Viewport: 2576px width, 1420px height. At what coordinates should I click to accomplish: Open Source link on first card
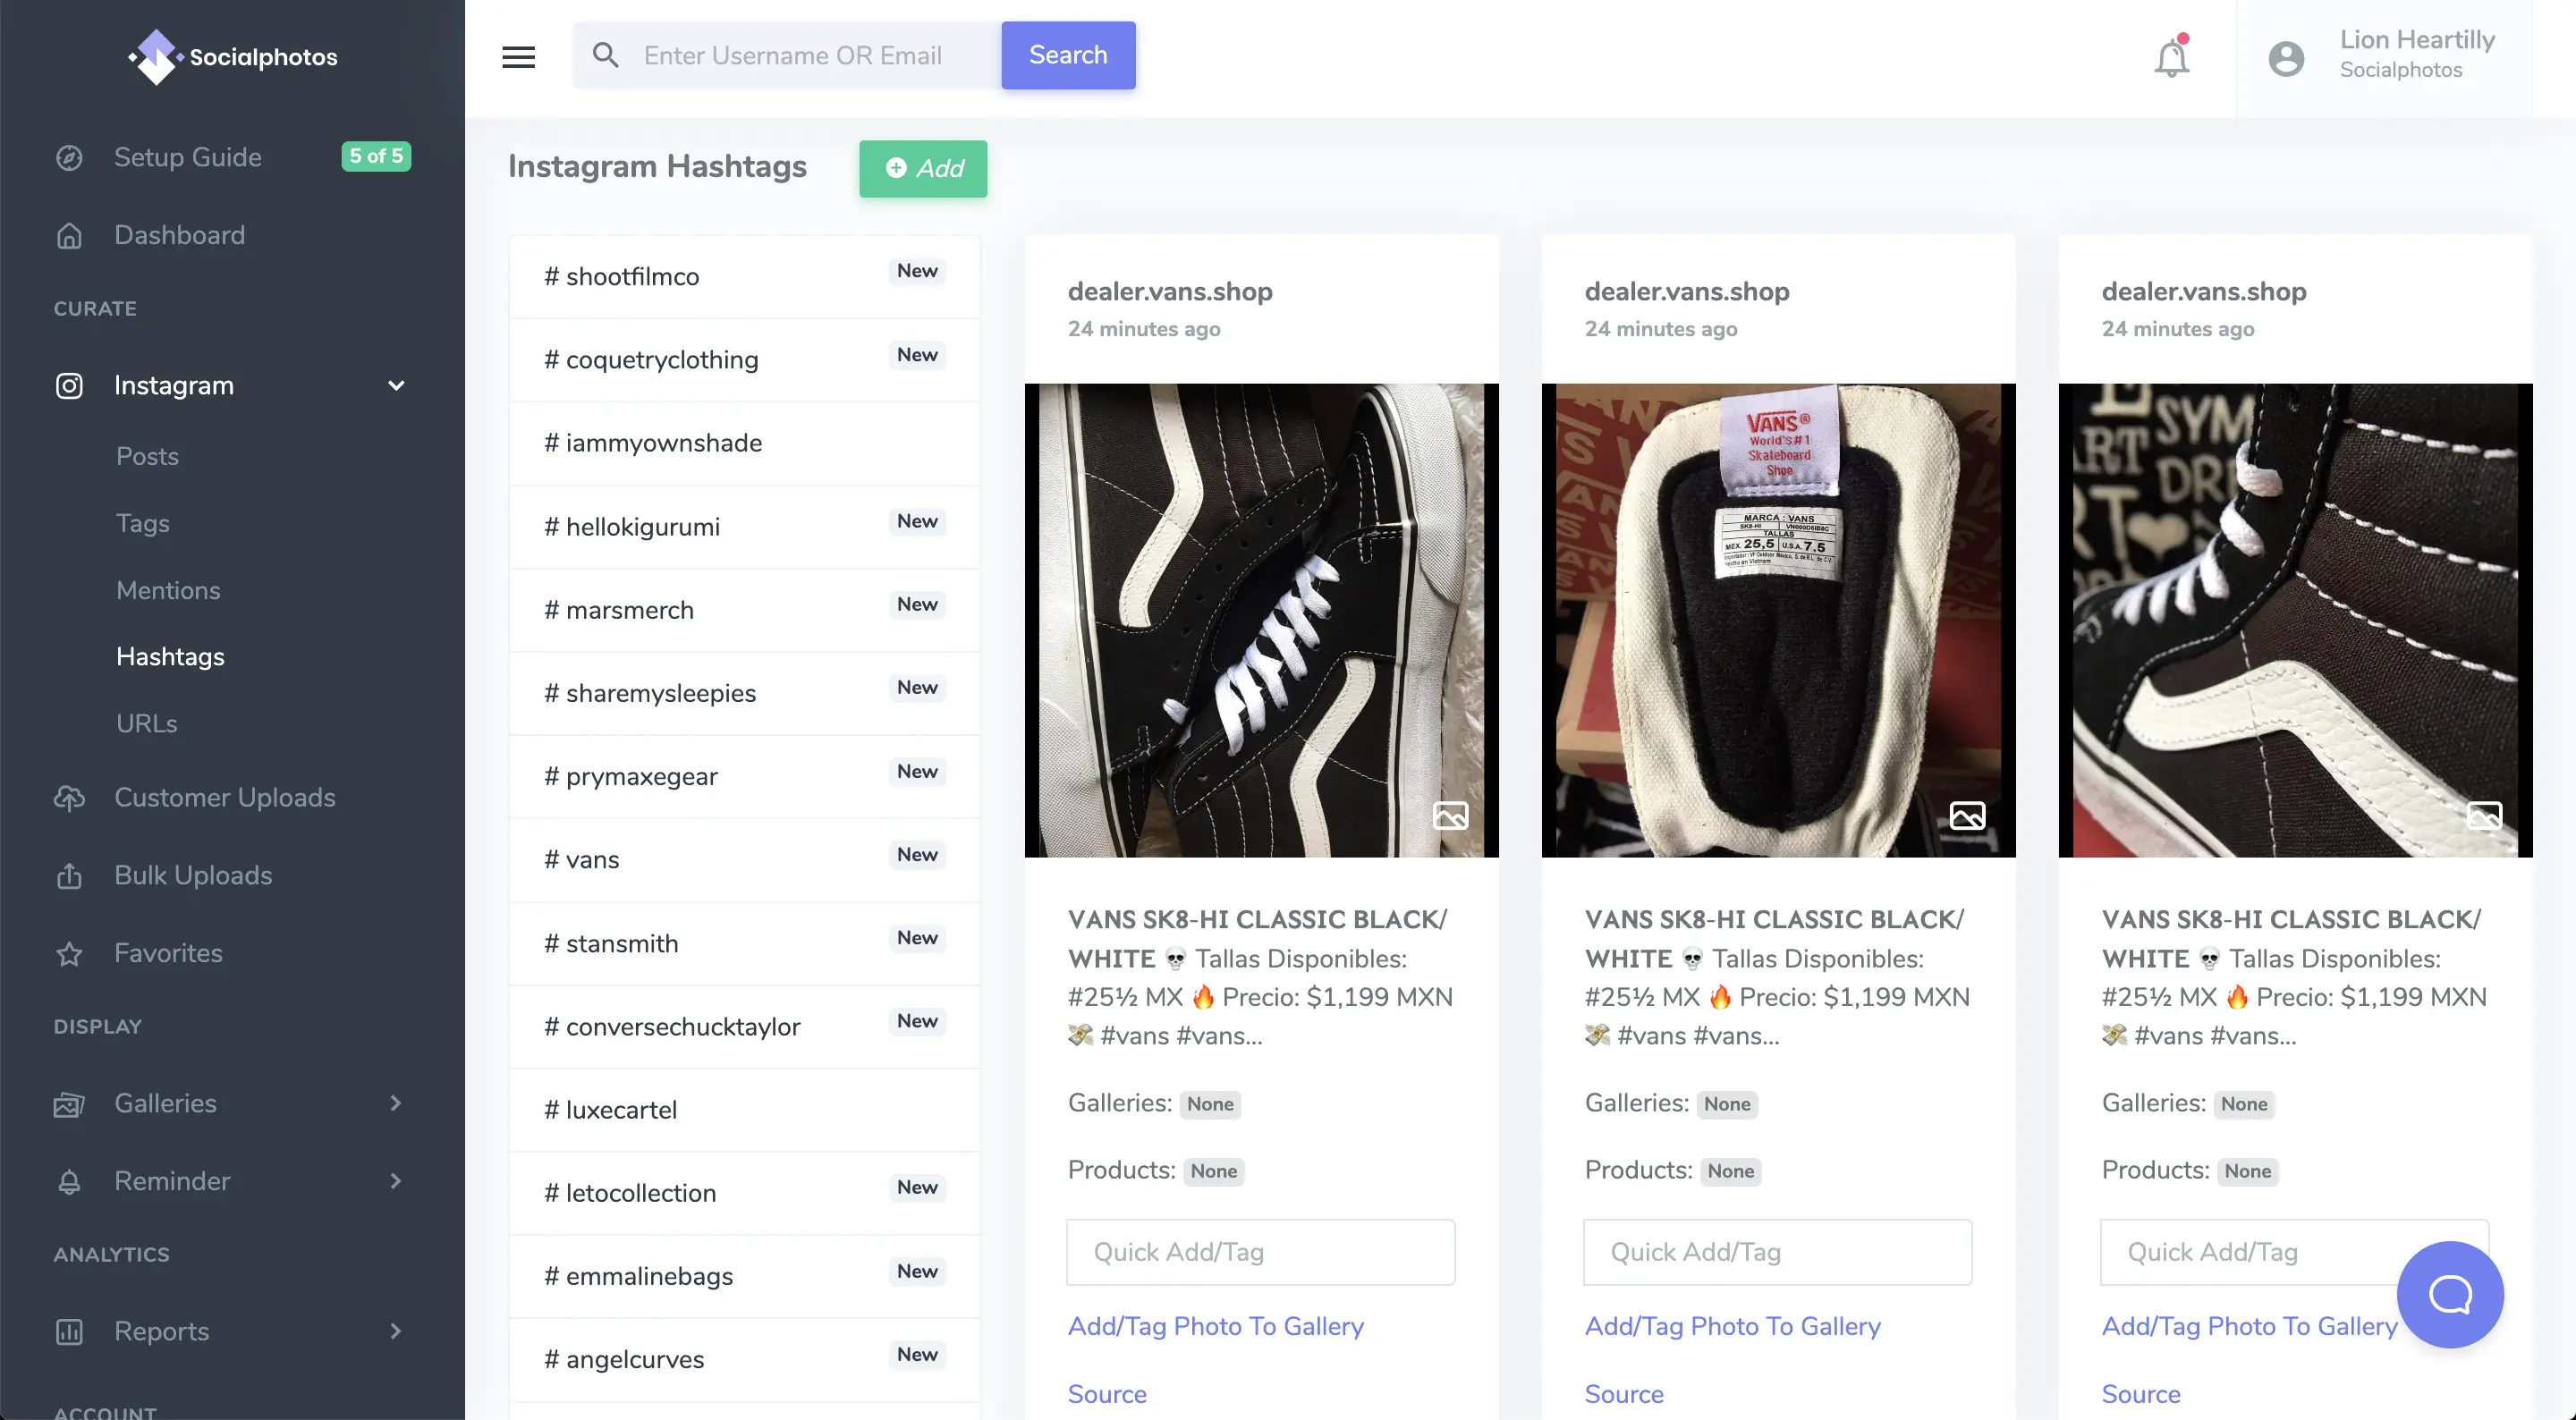(x=1107, y=1394)
